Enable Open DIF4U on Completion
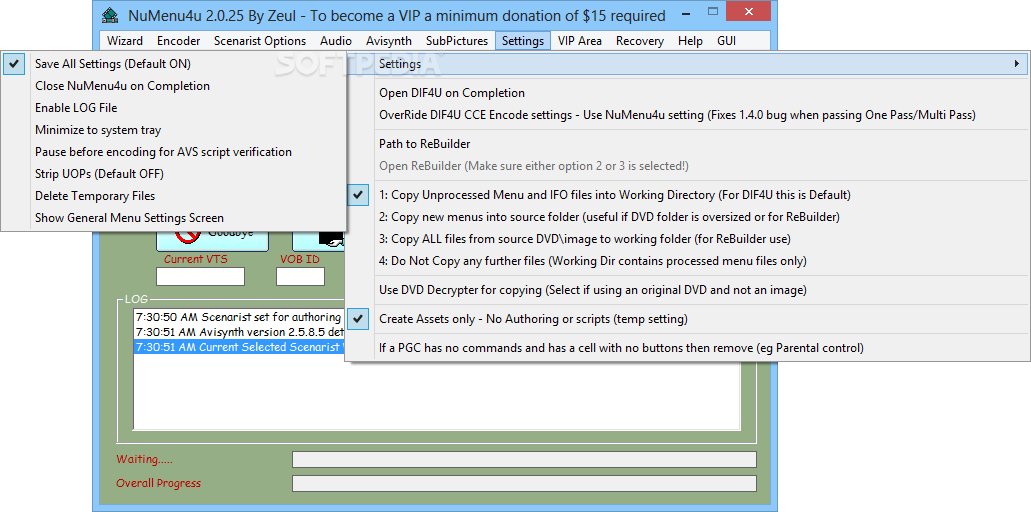 tap(687, 93)
